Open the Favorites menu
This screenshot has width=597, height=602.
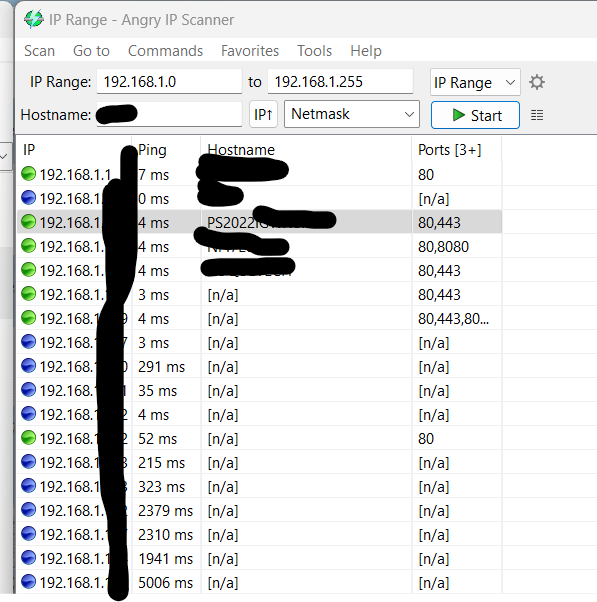coord(250,51)
